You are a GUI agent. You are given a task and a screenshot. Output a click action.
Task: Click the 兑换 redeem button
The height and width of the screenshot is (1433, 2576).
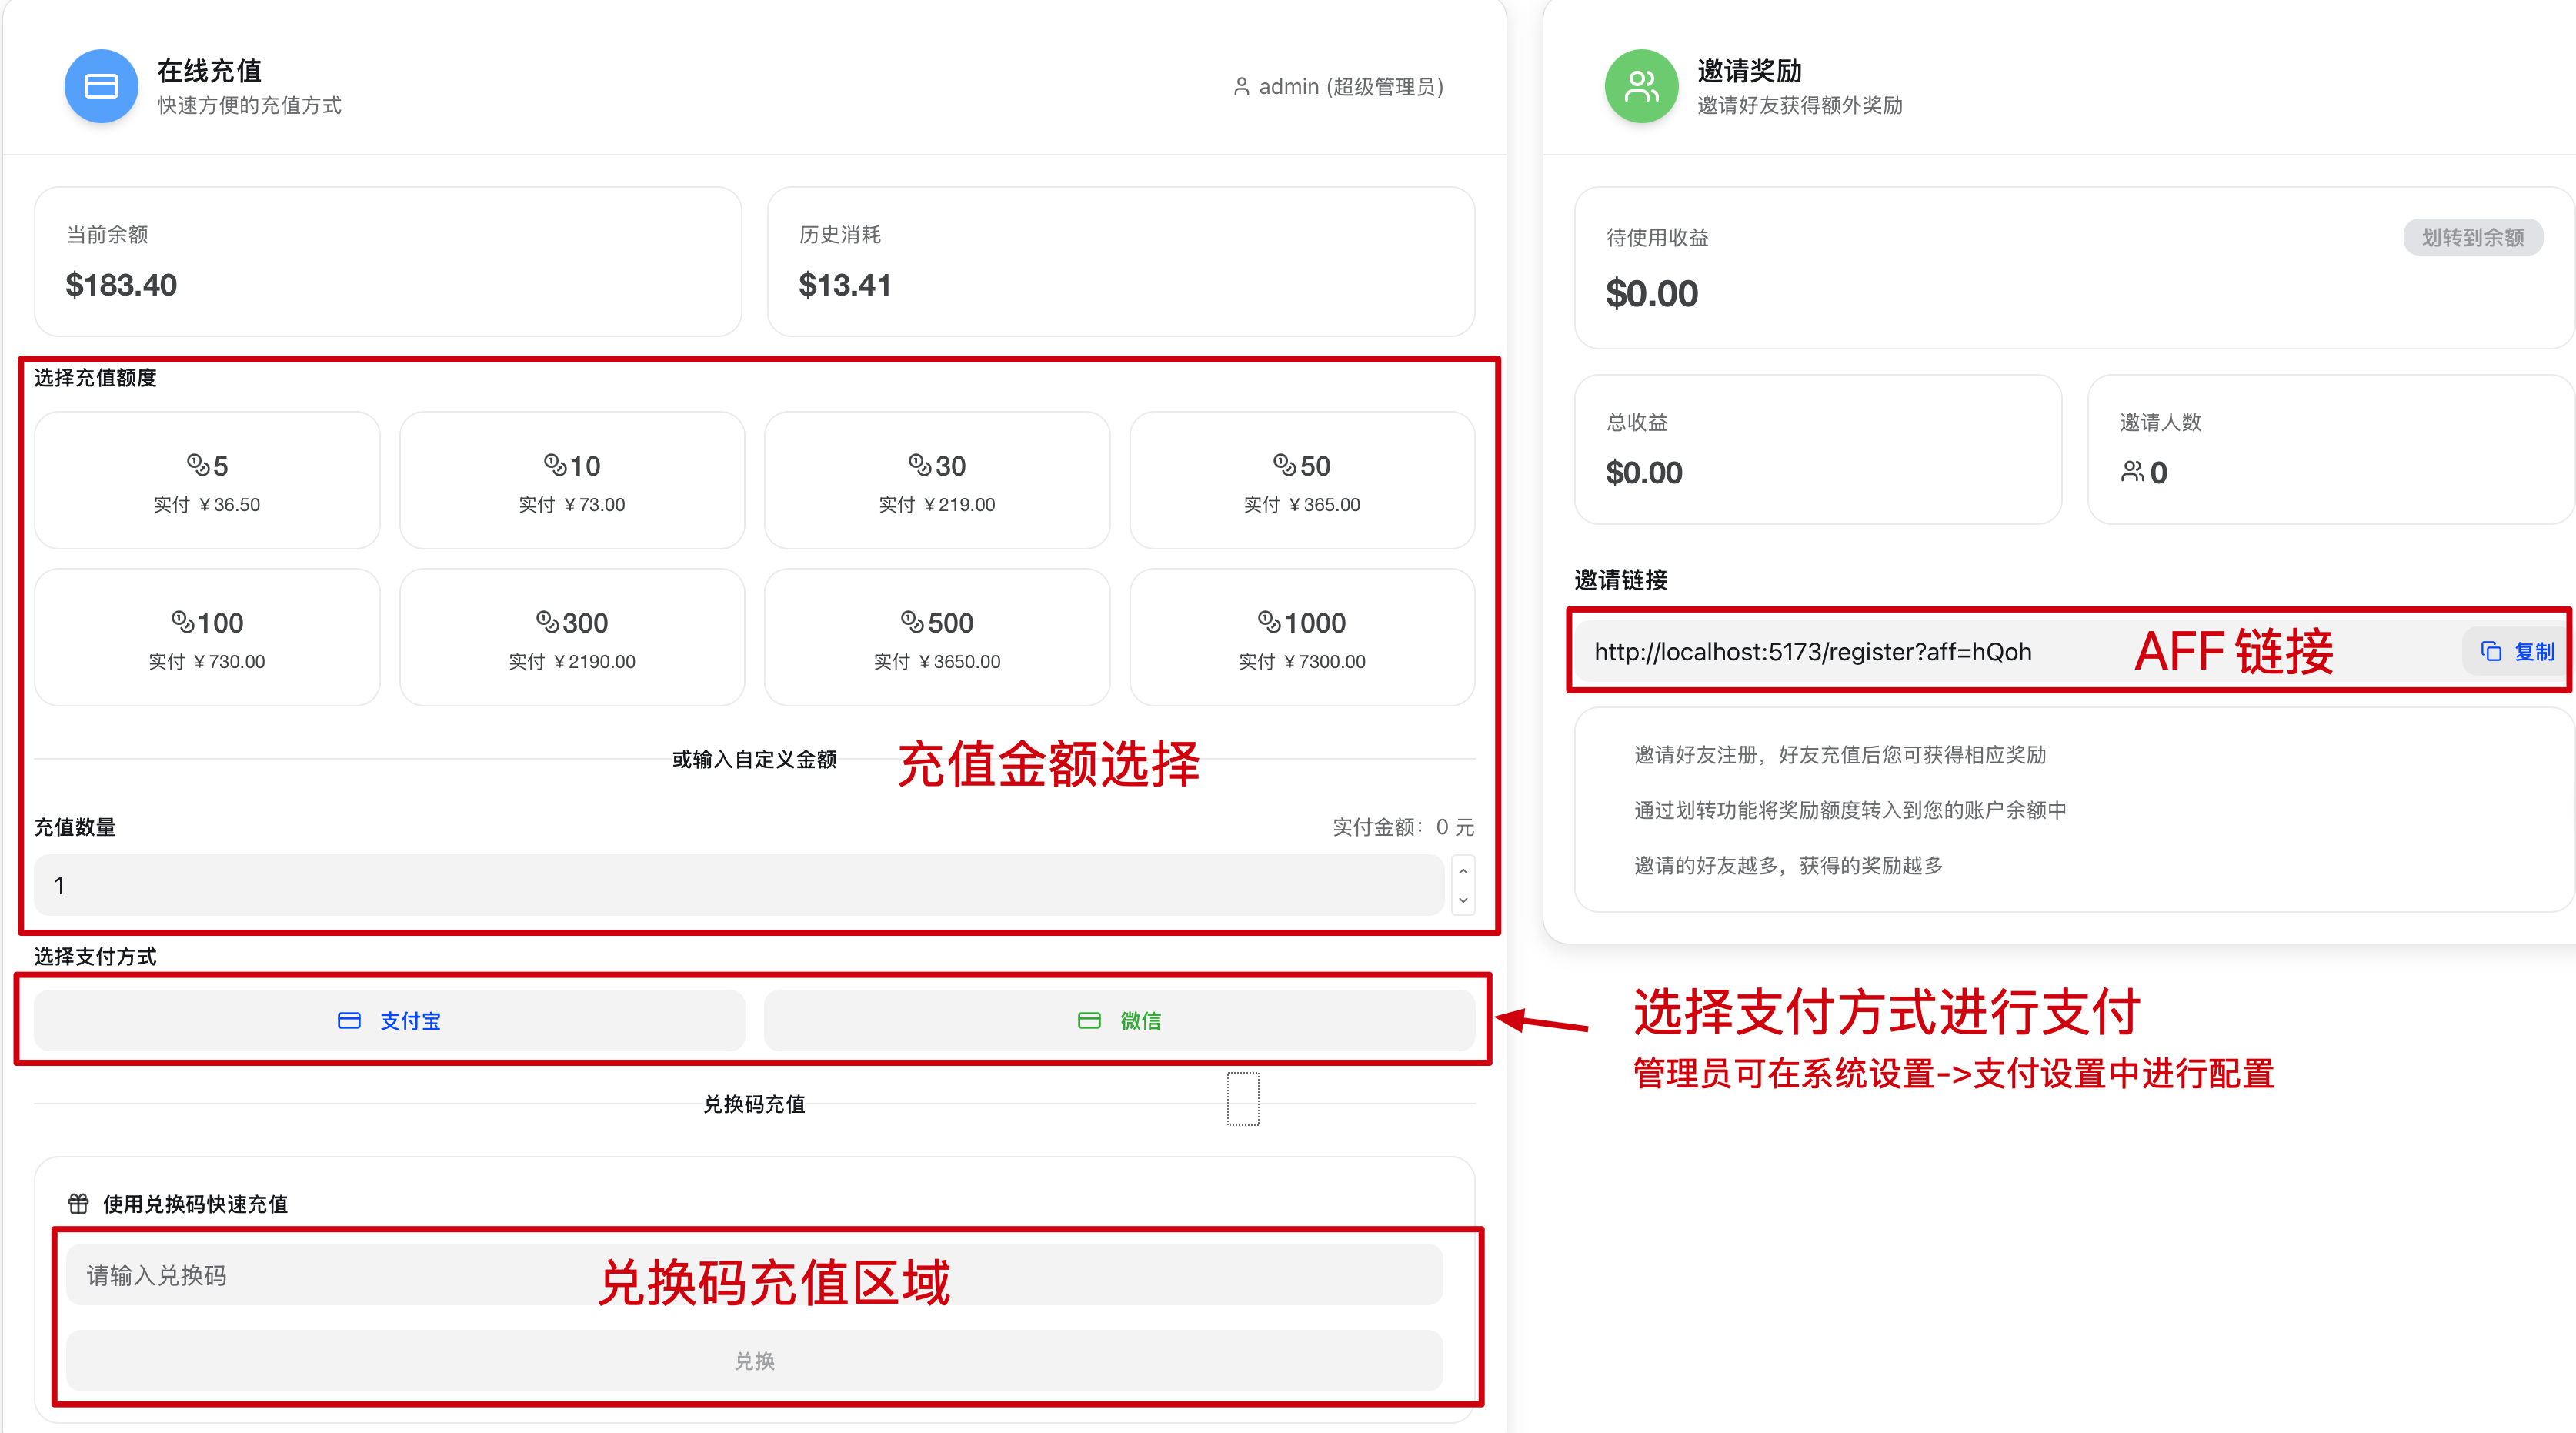click(x=754, y=1361)
